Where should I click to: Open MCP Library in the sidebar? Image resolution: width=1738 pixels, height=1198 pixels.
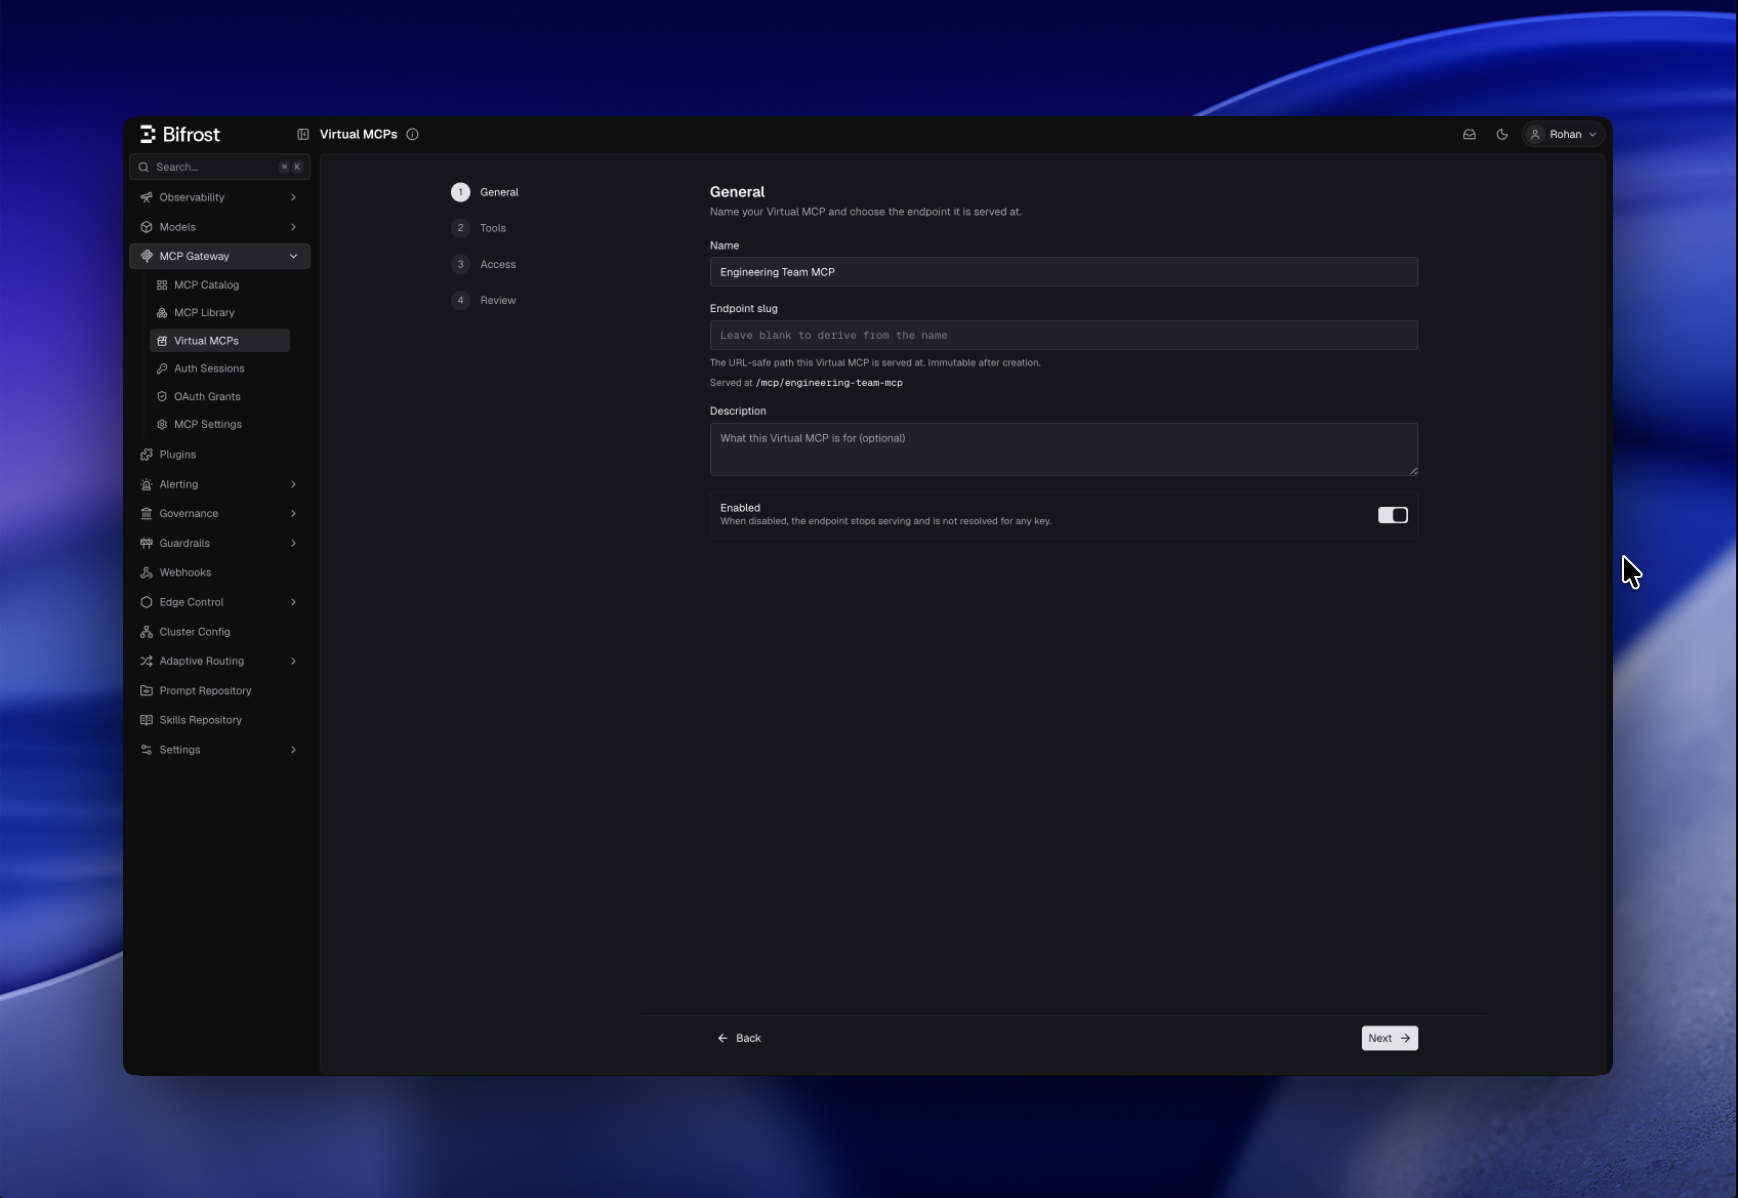click(x=220, y=313)
